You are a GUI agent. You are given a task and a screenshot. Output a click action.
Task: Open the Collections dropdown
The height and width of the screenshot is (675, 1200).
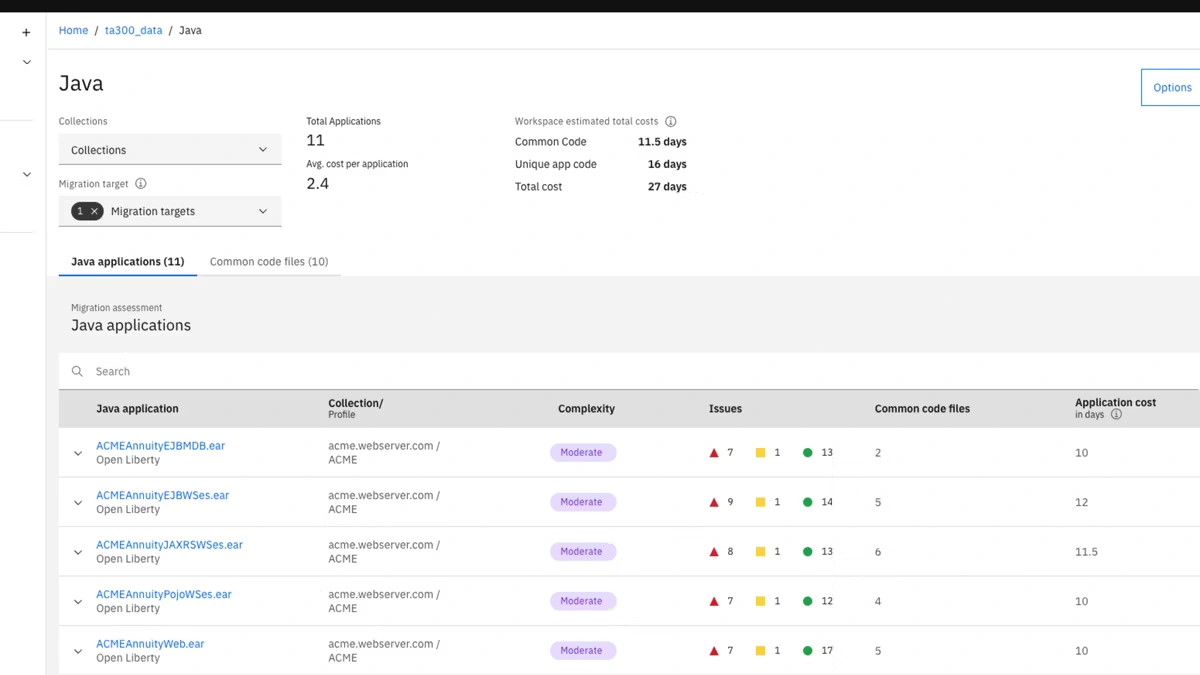170,149
